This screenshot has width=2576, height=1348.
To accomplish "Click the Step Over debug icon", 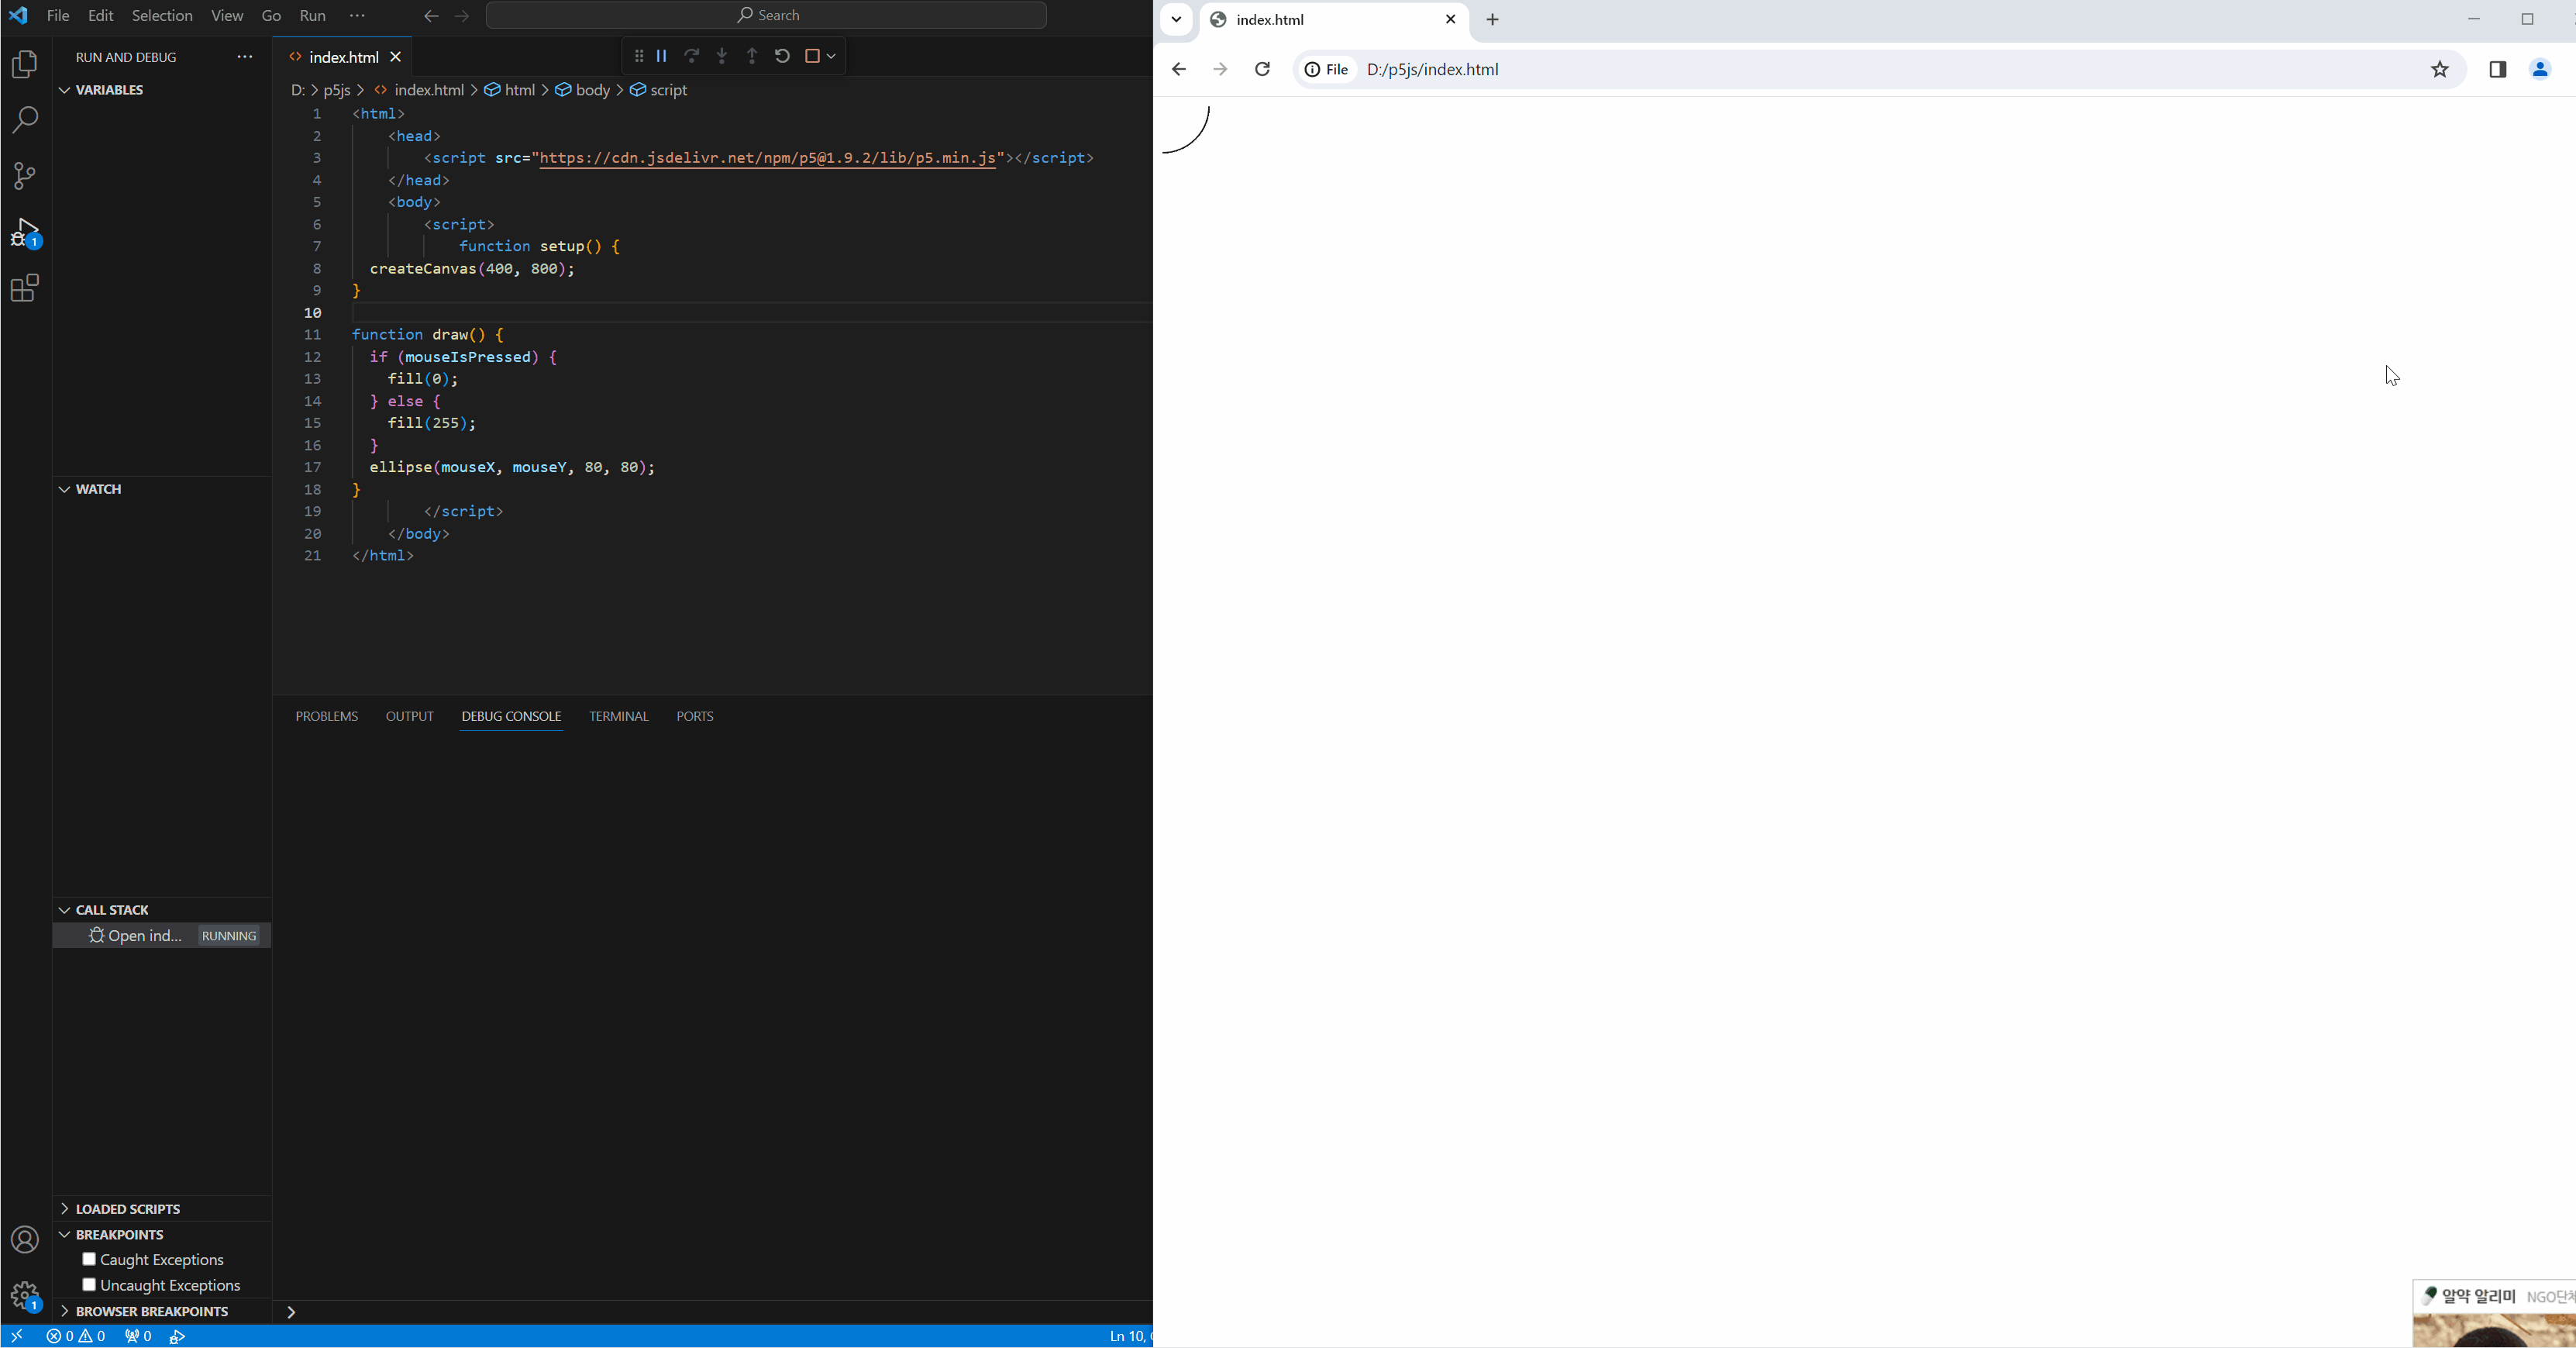I will pos(691,56).
